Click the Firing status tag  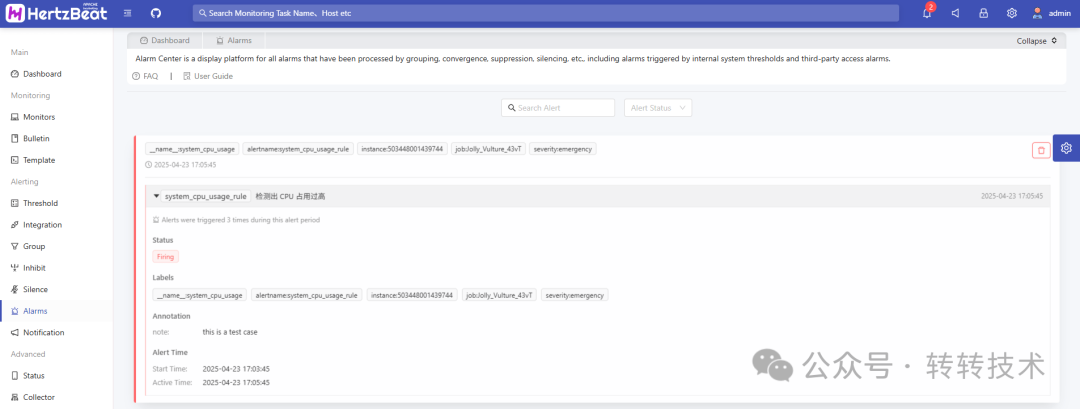coord(165,257)
